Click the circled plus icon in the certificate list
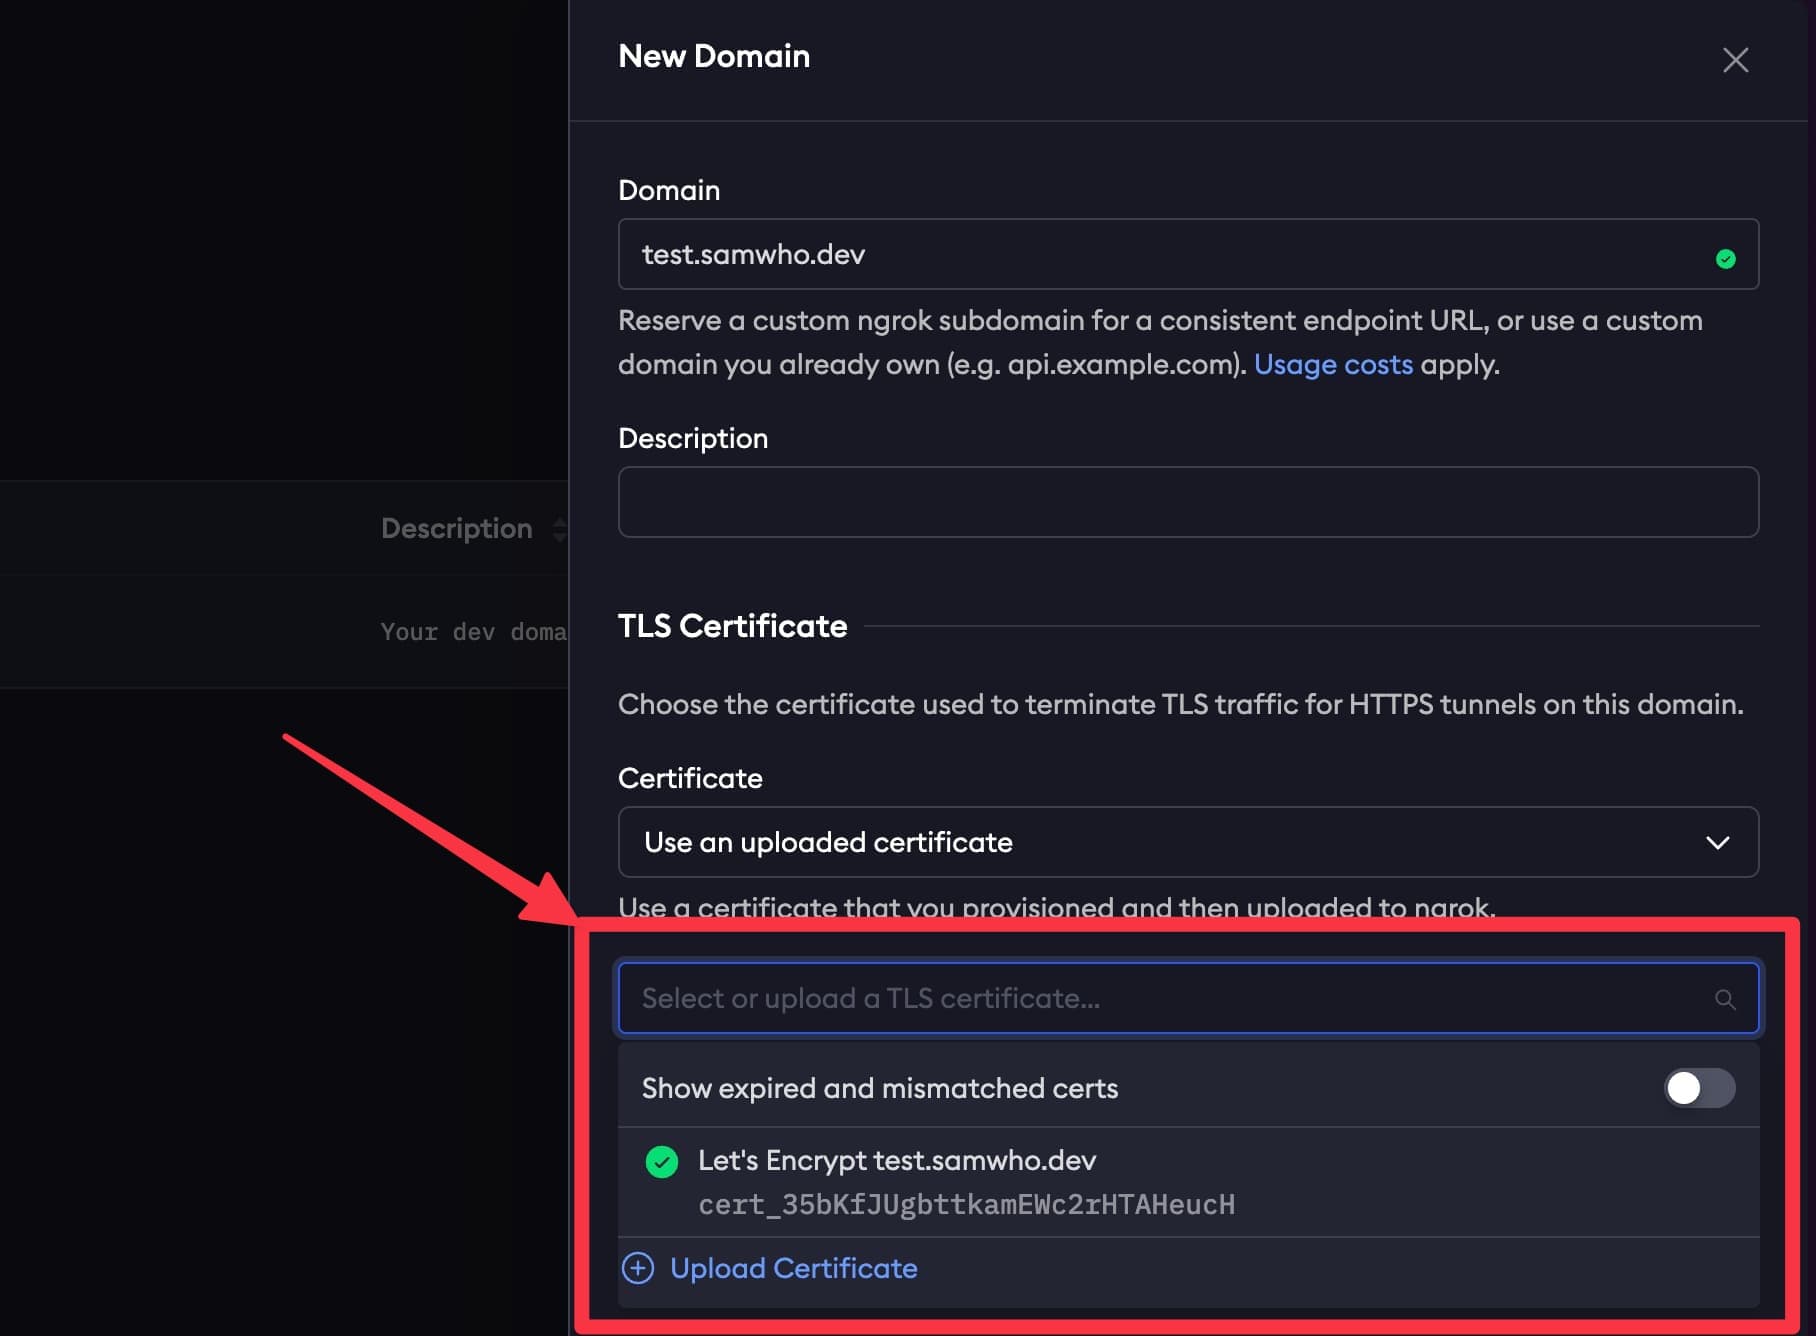Image resolution: width=1816 pixels, height=1336 pixels. coord(637,1267)
